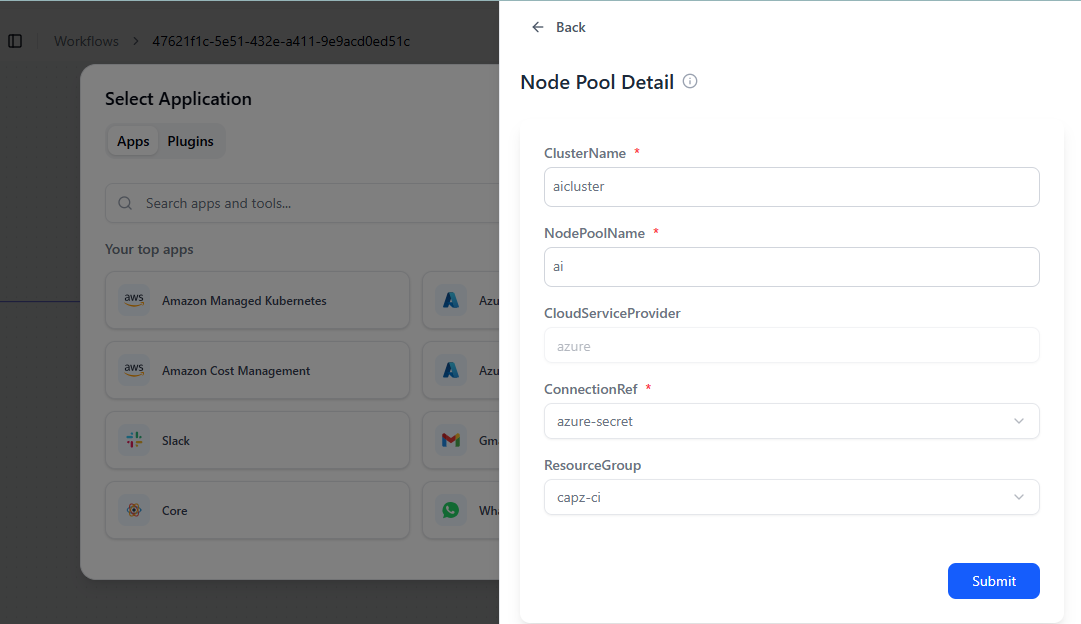Expand the ConnectionRef dropdown chevron

click(x=1018, y=421)
